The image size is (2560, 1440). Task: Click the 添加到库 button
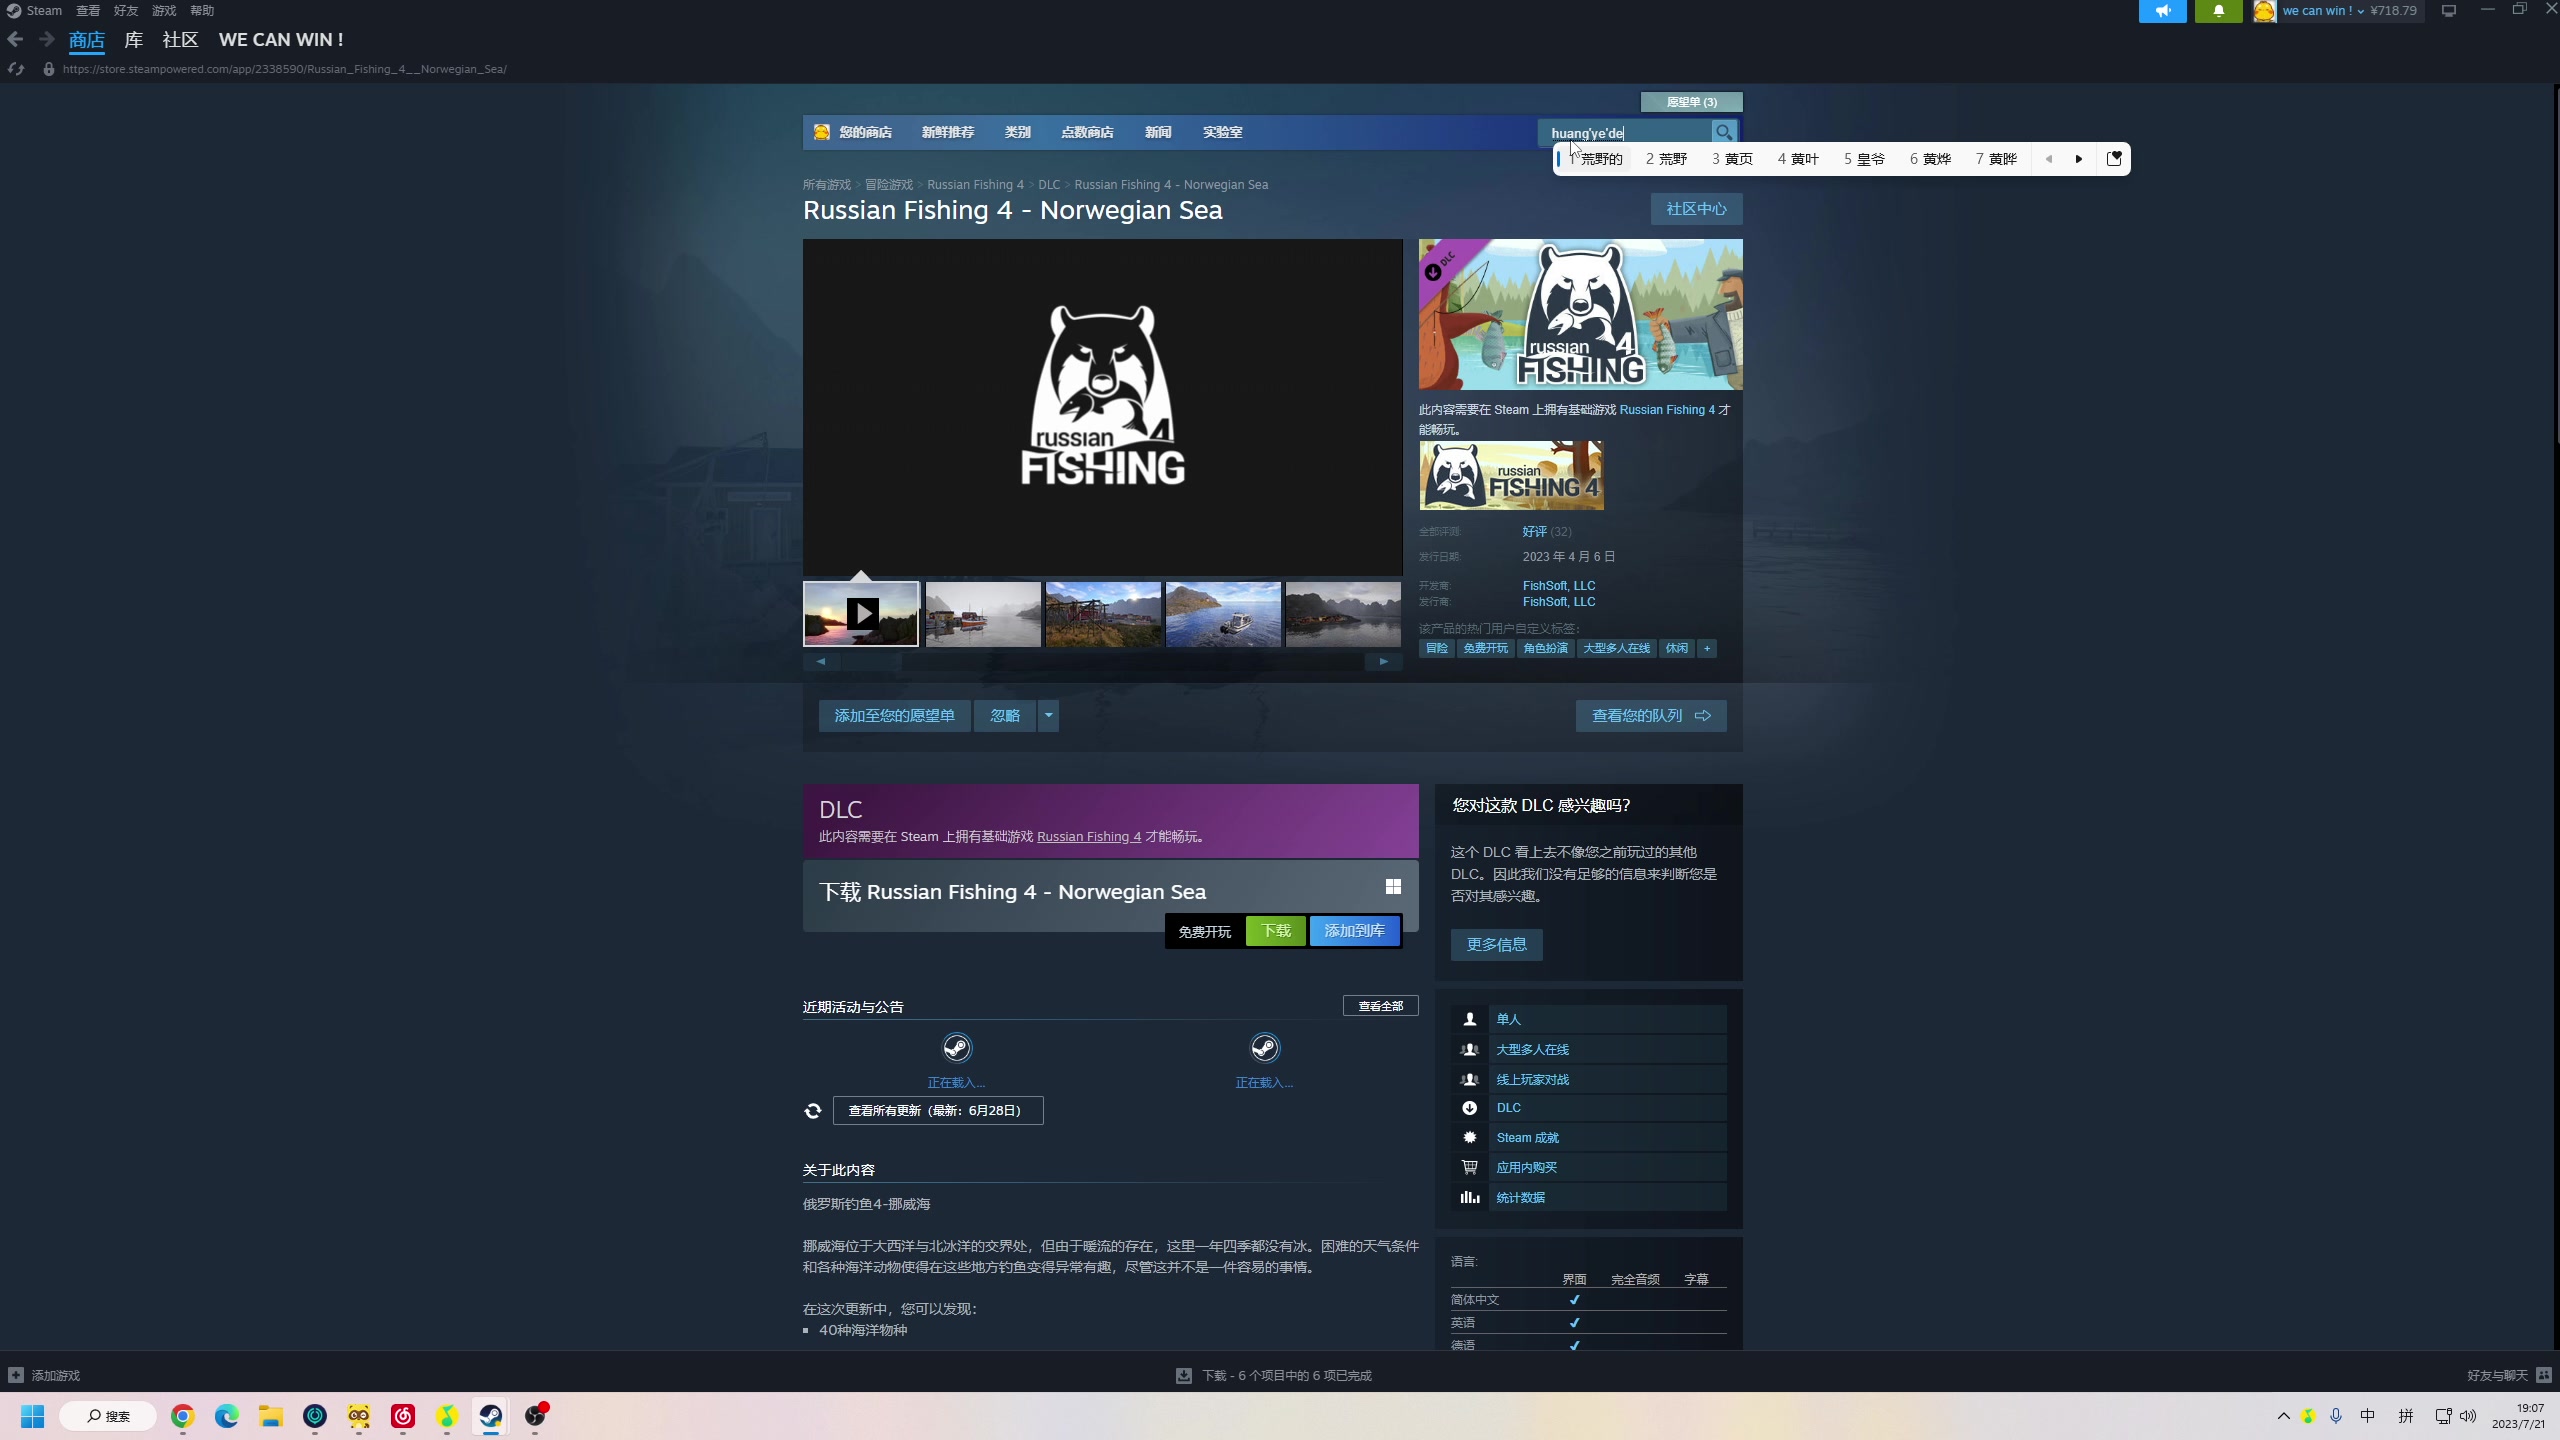point(1354,931)
